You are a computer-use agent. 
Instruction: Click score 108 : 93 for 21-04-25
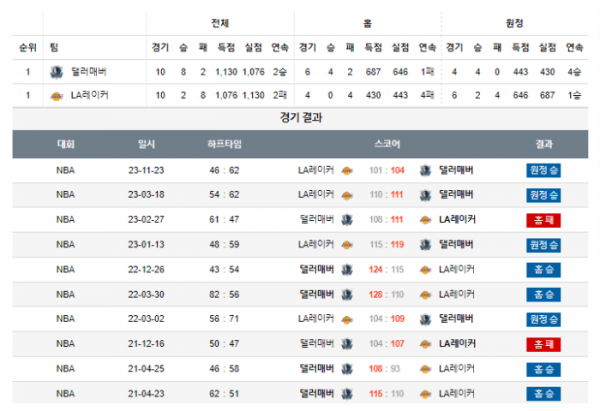(x=384, y=369)
